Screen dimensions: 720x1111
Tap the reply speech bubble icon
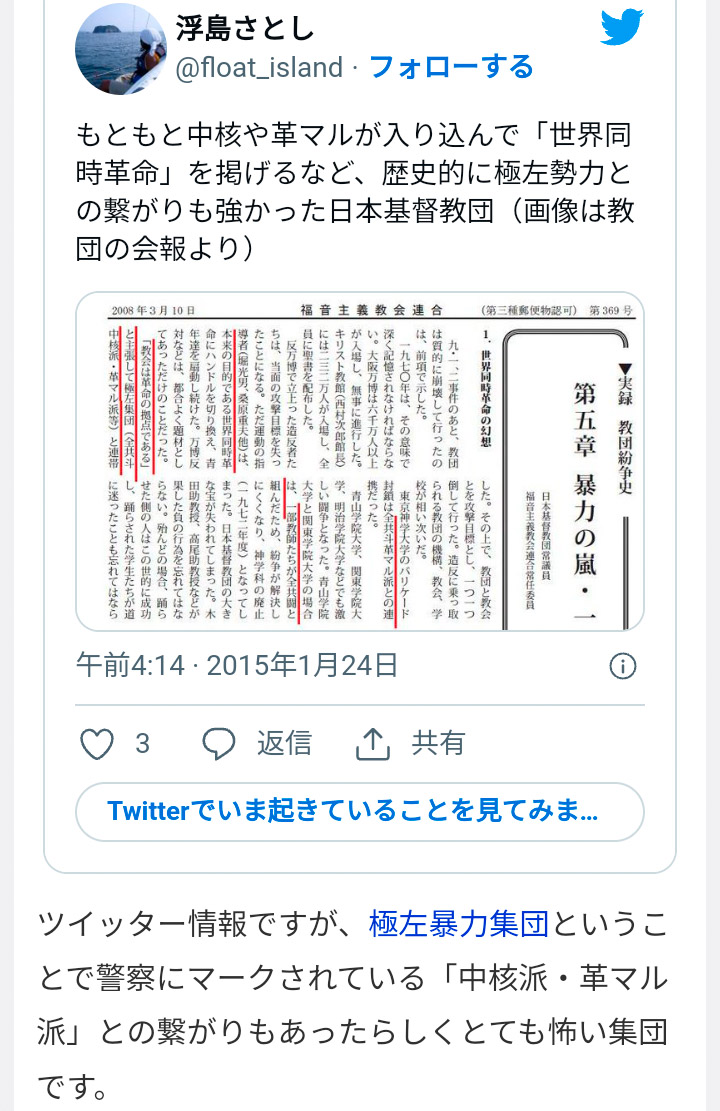coord(219,744)
